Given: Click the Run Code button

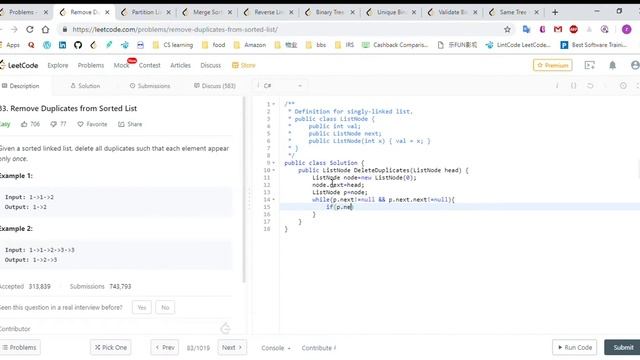Looking at the screenshot, I should [575, 347].
